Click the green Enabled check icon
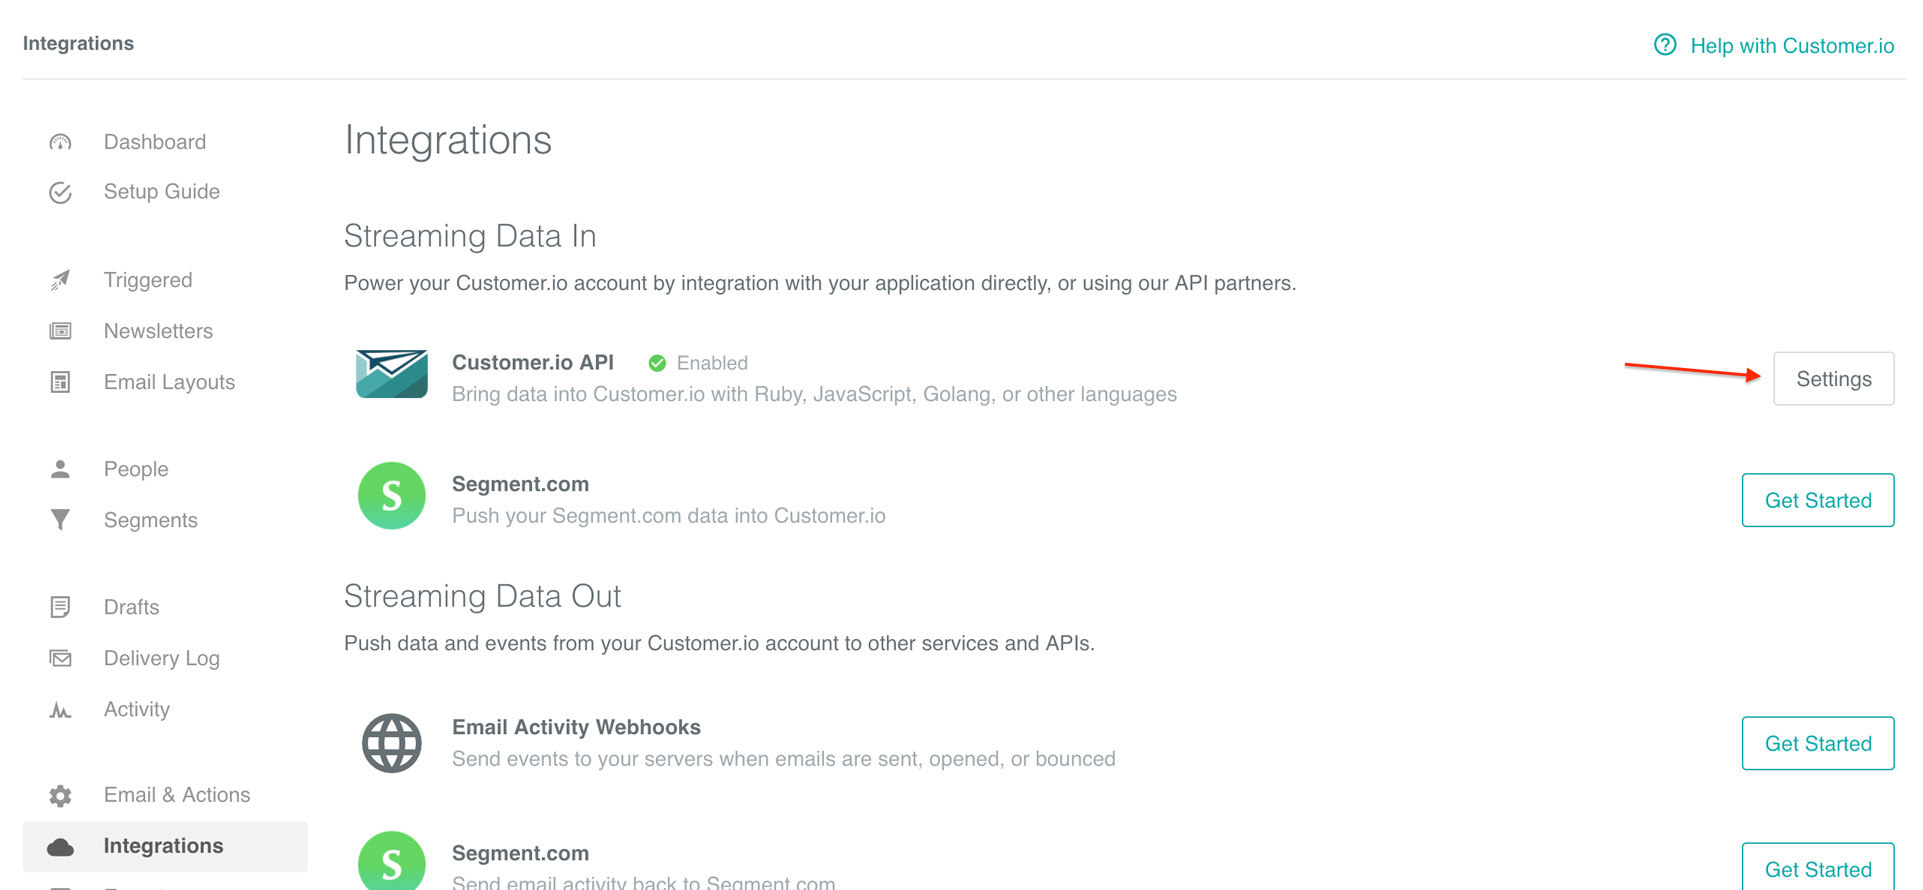The image size is (1923, 890). [657, 363]
